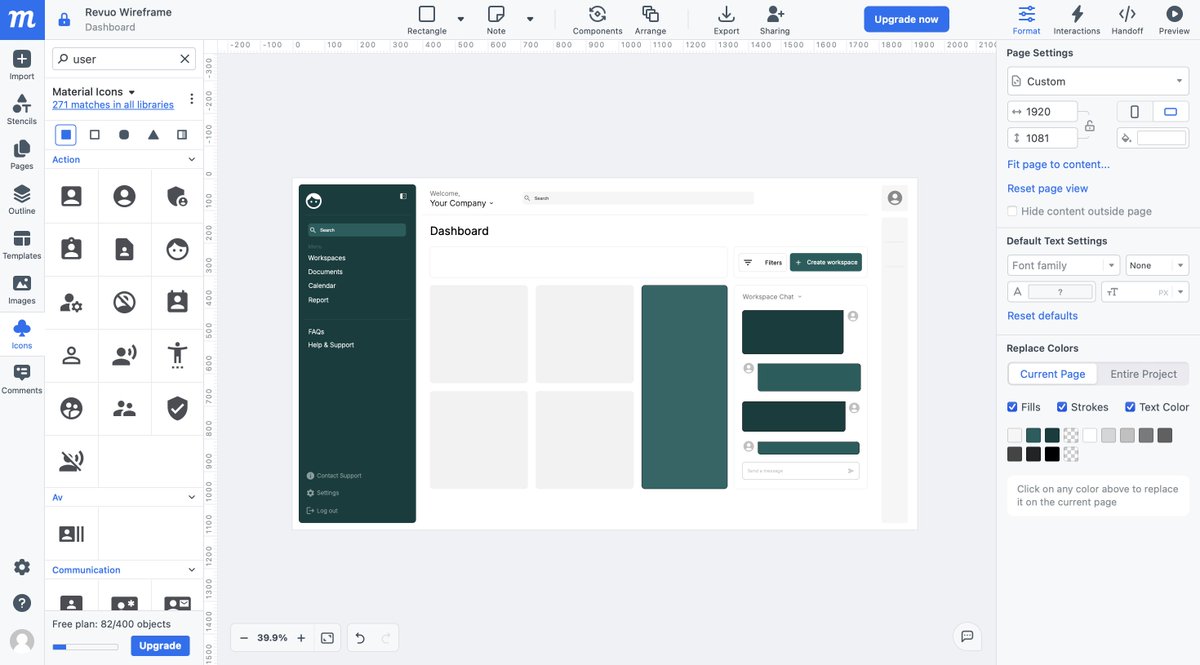Toggle the aspect ratio lock

1090,125
